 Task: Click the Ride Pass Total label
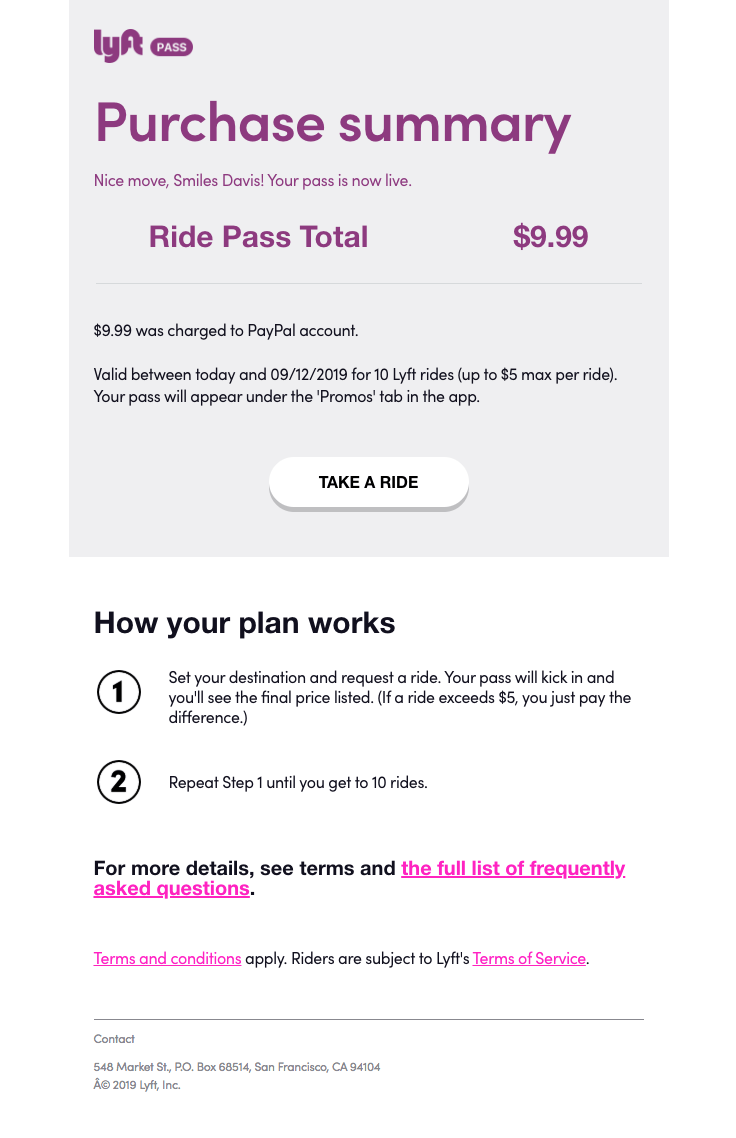coord(258,237)
